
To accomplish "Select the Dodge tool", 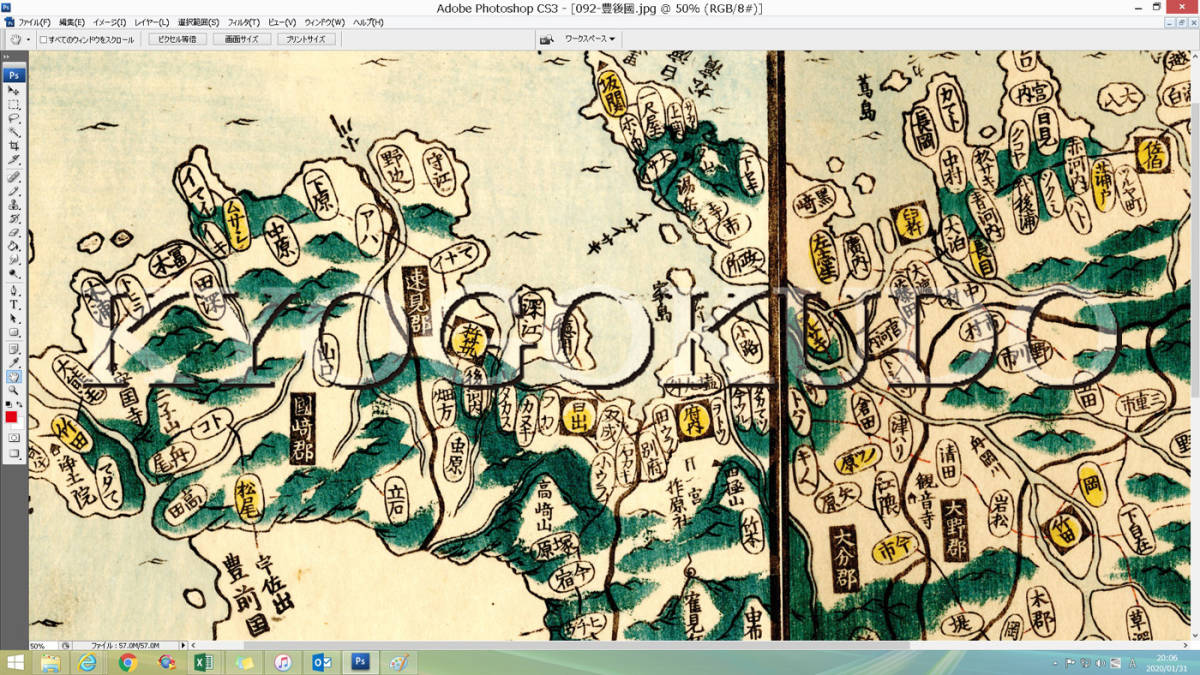I will point(14,274).
